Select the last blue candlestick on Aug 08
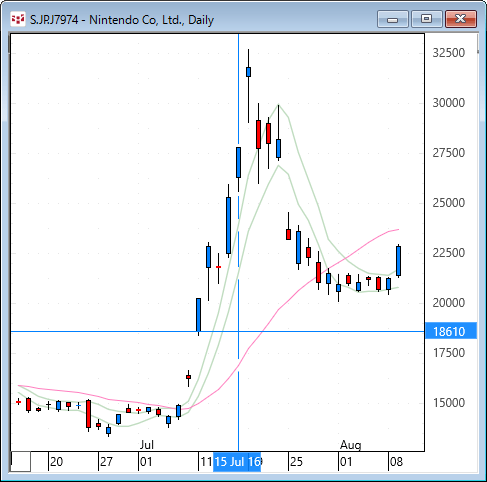This screenshot has width=487, height=482. pyautogui.click(x=398, y=261)
